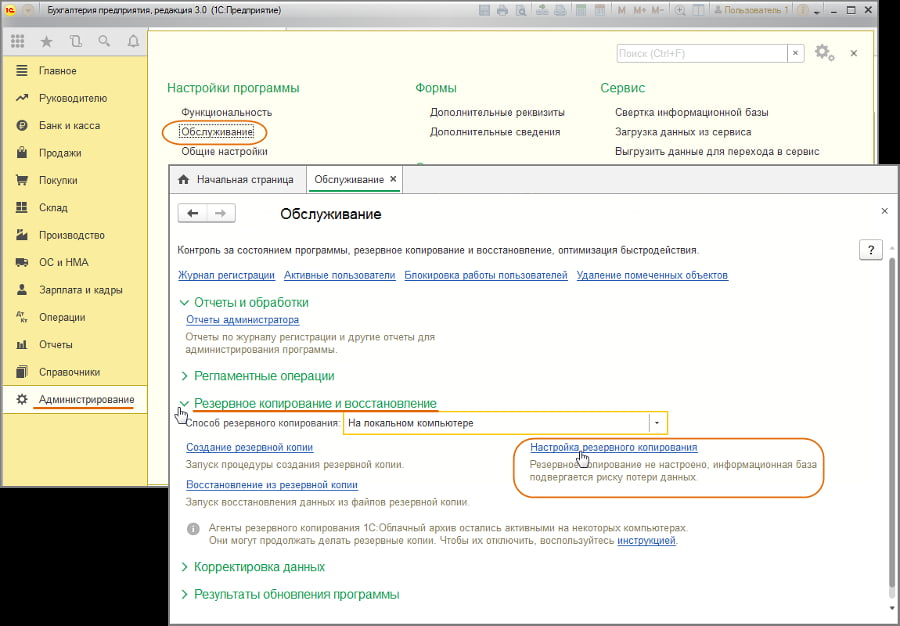Open the history icon in top panel

point(76,42)
